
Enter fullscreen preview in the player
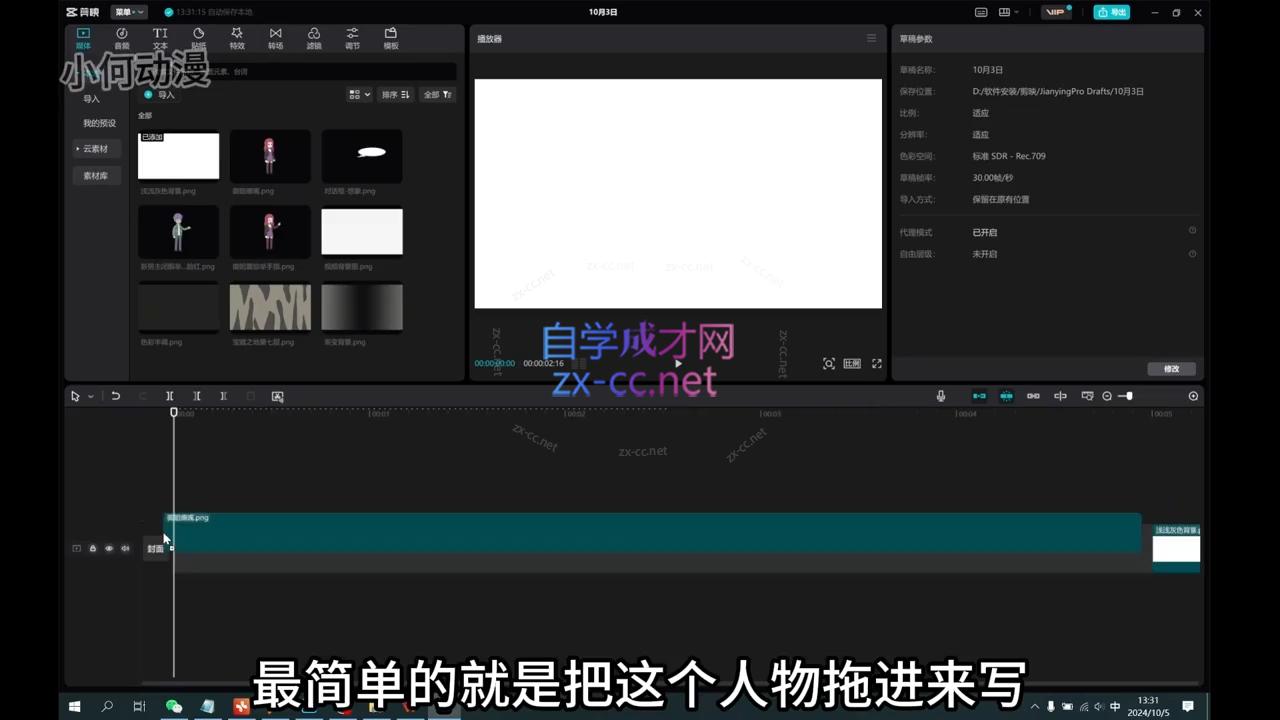877,364
